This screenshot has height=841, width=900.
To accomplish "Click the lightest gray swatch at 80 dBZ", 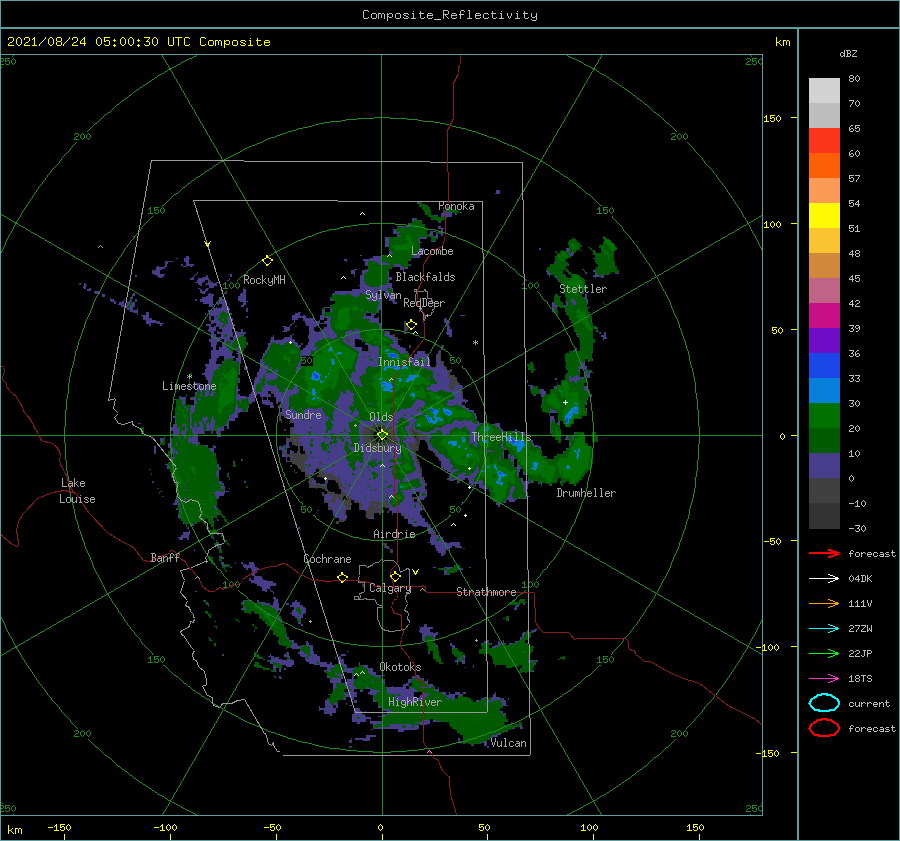I will click(824, 90).
